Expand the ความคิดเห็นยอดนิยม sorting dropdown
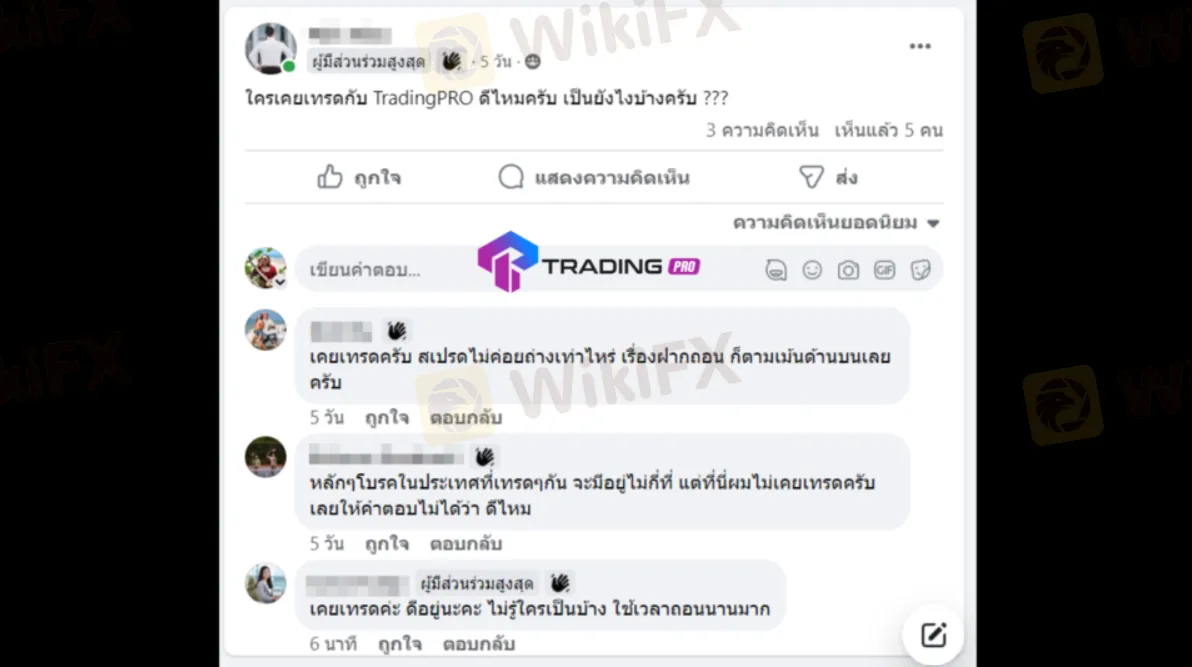This screenshot has height=667, width=1192. 836,223
